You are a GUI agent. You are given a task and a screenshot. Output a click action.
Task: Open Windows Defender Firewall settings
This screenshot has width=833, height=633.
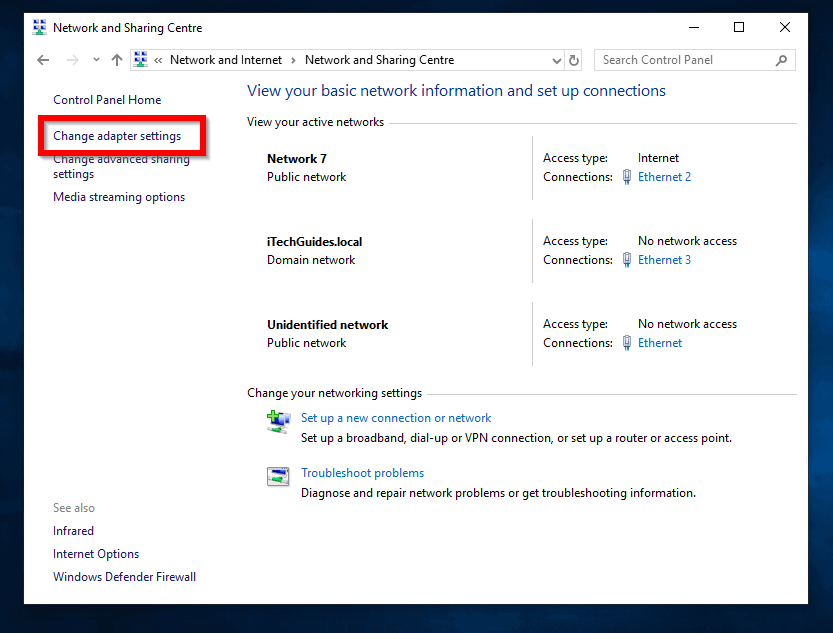[x=124, y=576]
